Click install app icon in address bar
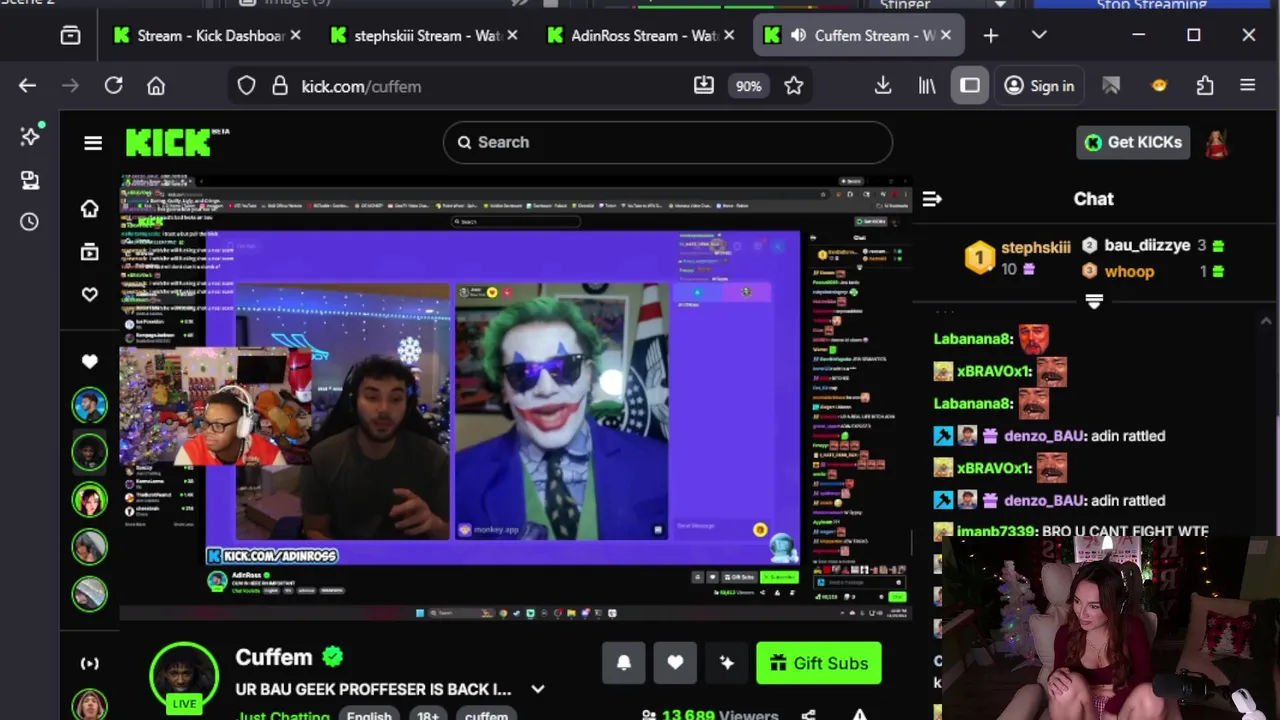This screenshot has height=720, width=1280. pos(704,86)
